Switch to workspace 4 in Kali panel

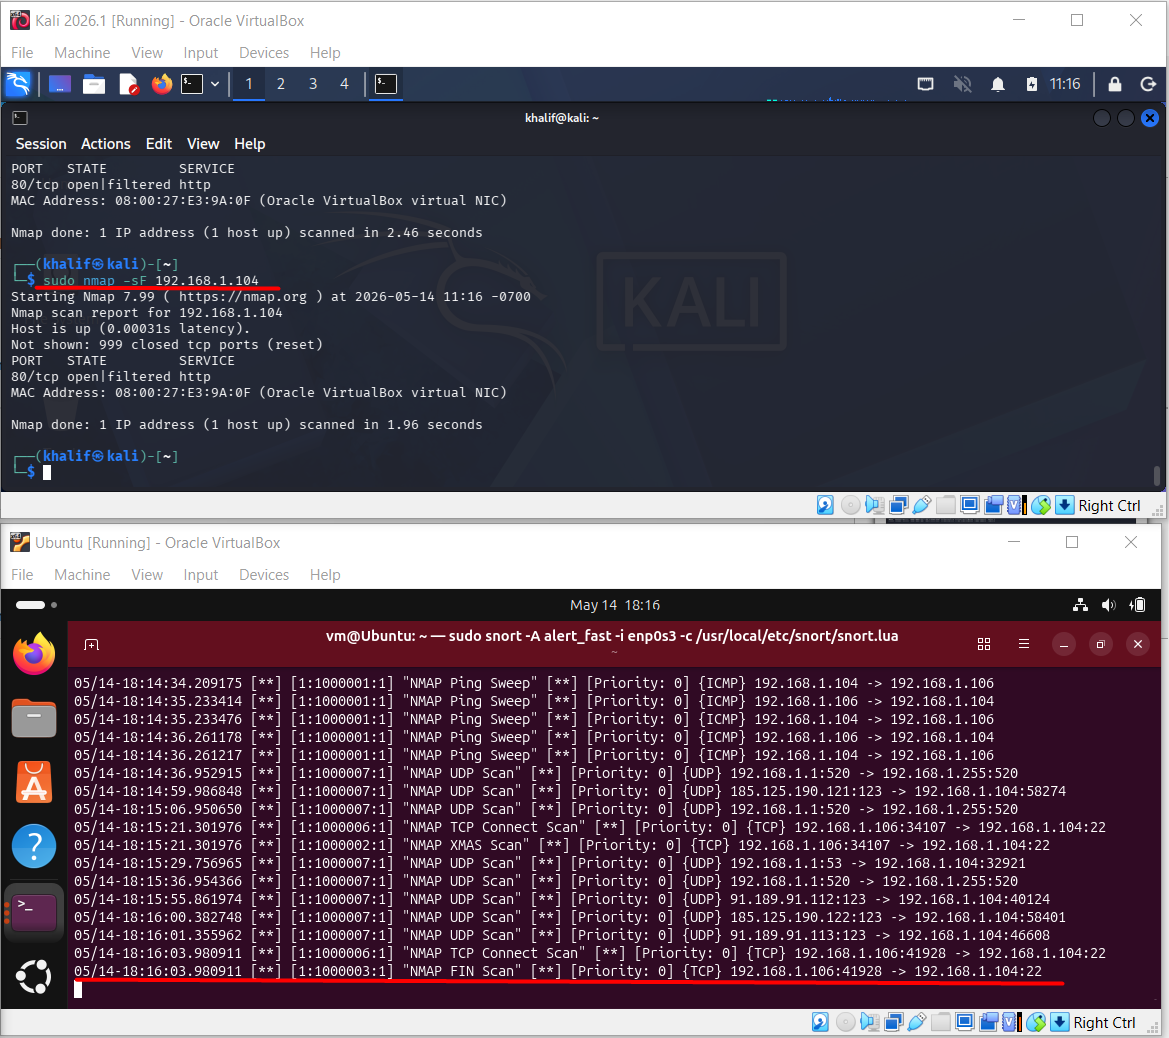click(x=344, y=84)
